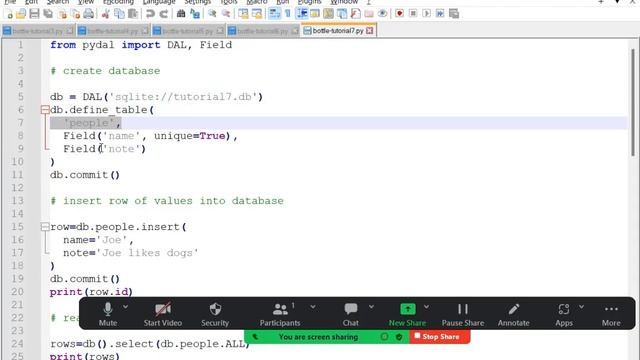640x360 pixels.
Task: Pause Share in Zoom toolbar
Action: pyautogui.click(x=463, y=314)
